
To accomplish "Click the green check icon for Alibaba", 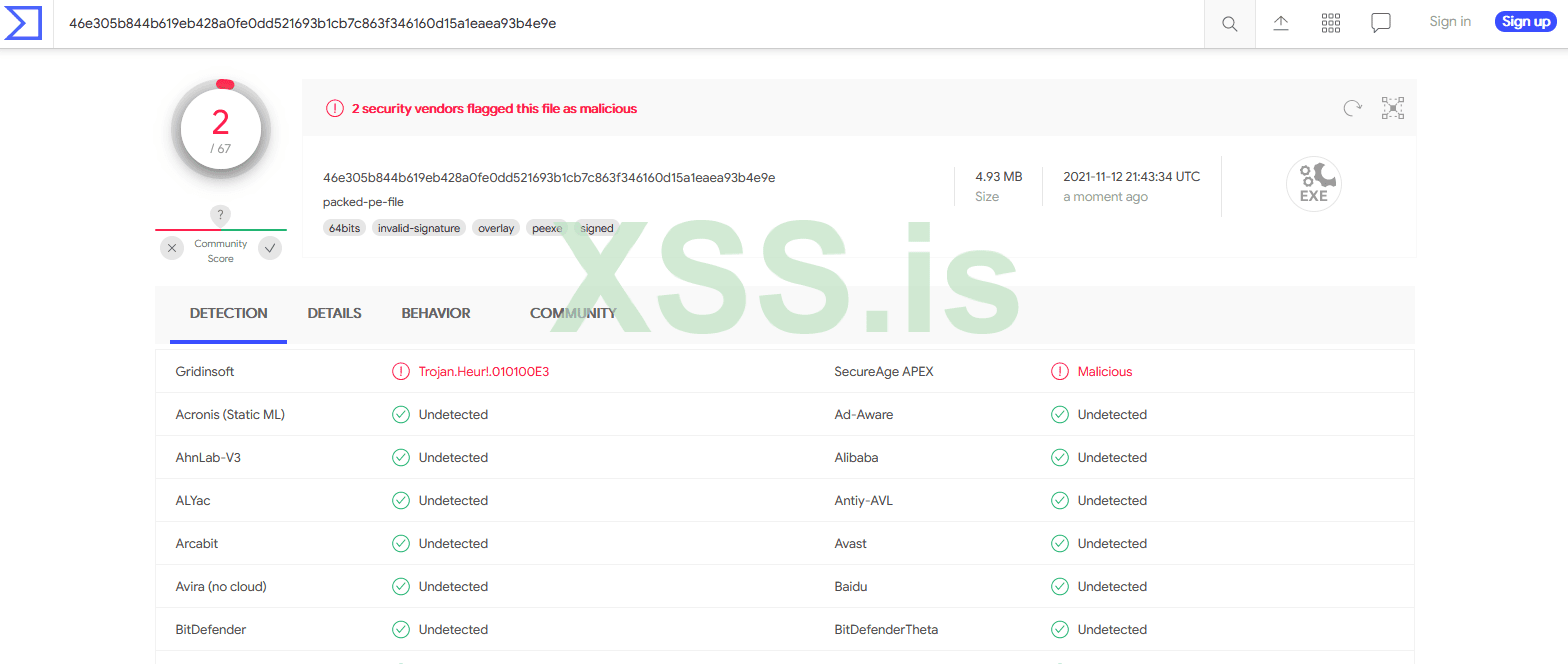I will click(1060, 457).
